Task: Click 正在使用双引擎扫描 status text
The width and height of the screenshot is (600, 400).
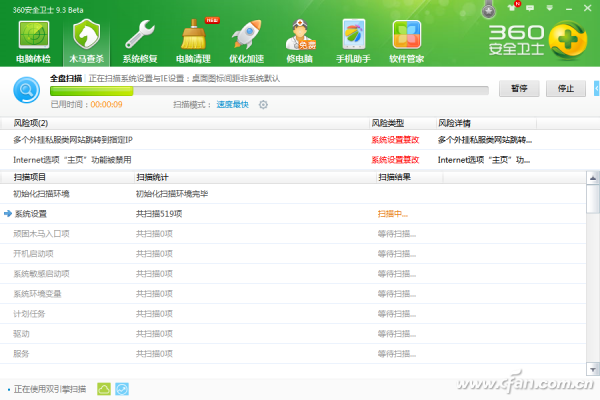Action: pos(50,389)
